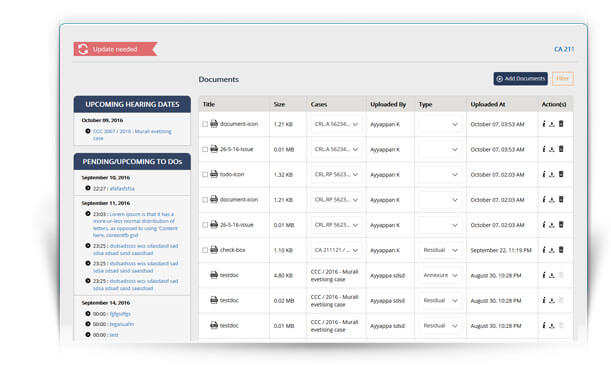
Task: Open CCC 3067 / 2016 hearing link
Action: pos(132,135)
